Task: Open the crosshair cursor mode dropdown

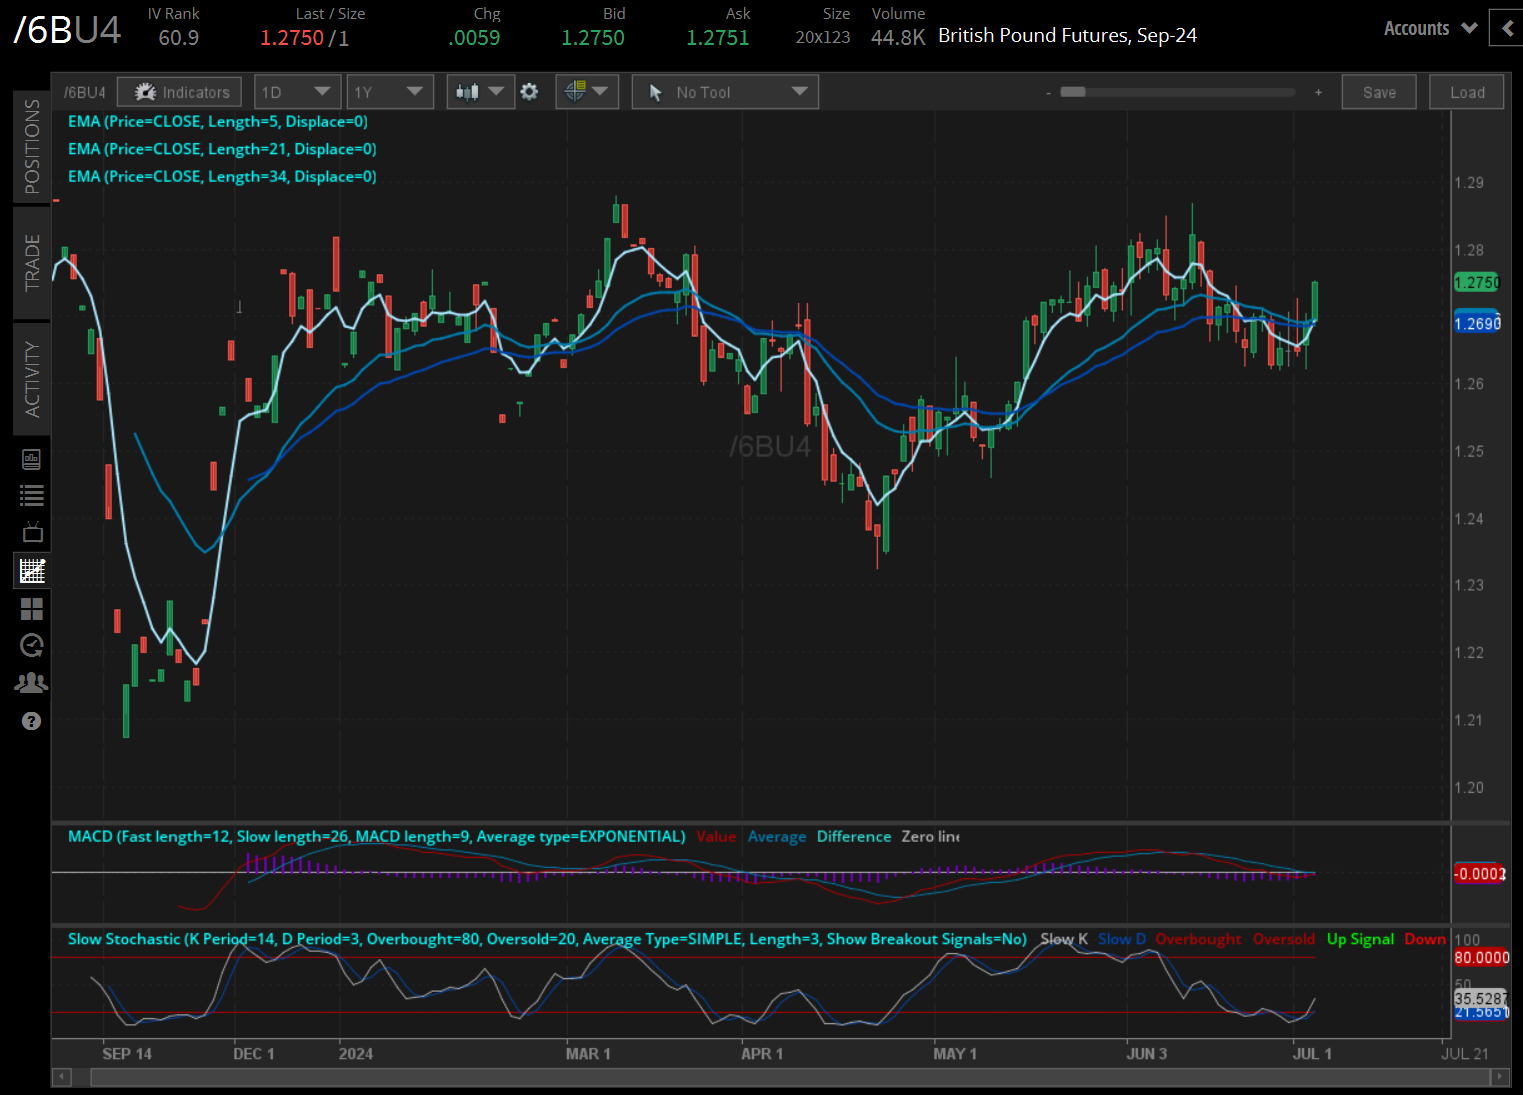Action: [x=586, y=92]
